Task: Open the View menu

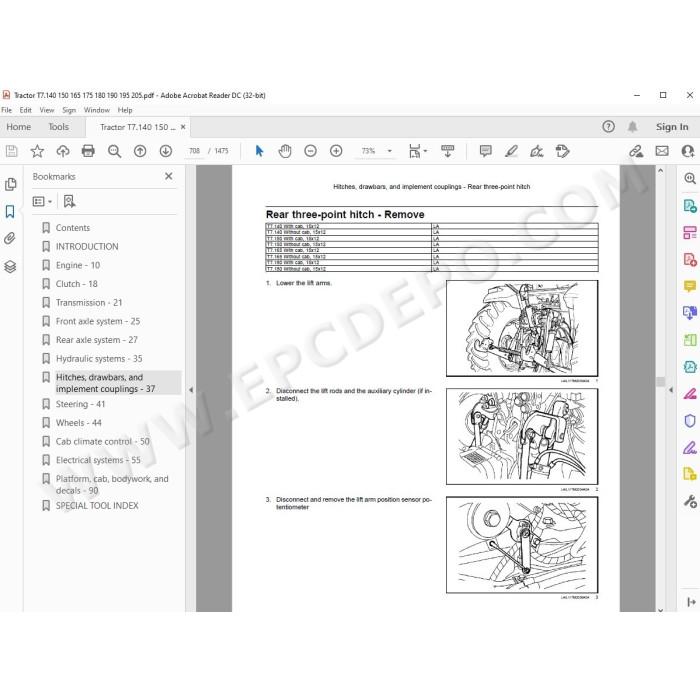Action: click(x=47, y=110)
